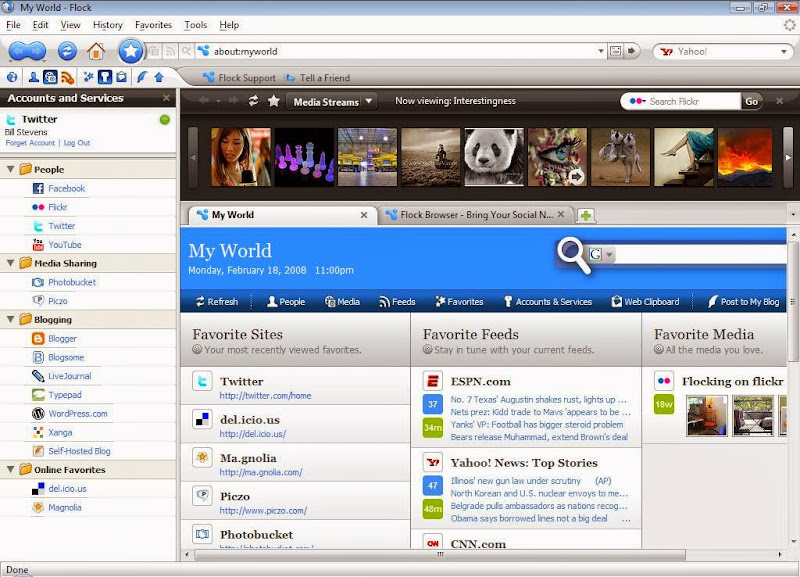Switch to the Flock Browser tab
The width and height of the screenshot is (800, 577).
(475, 215)
